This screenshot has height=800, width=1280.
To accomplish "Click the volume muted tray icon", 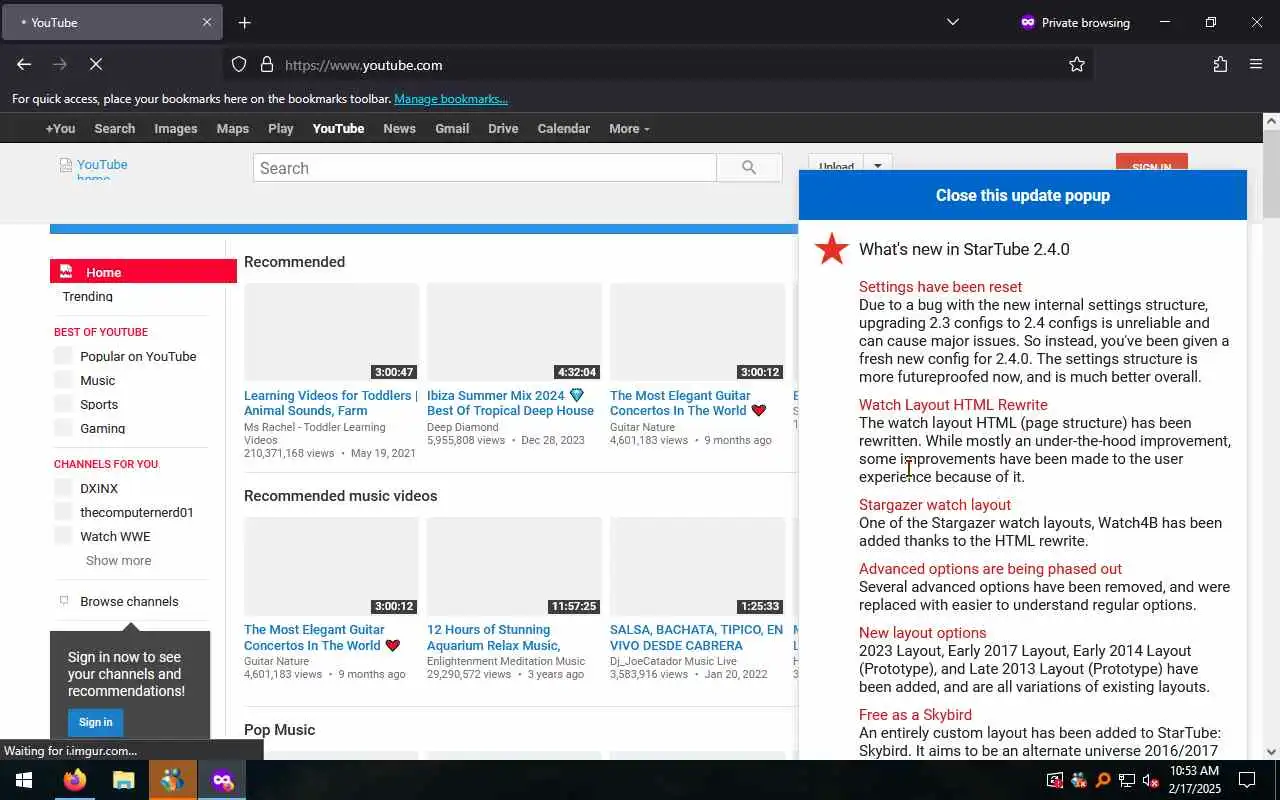I will [1151, 780].
